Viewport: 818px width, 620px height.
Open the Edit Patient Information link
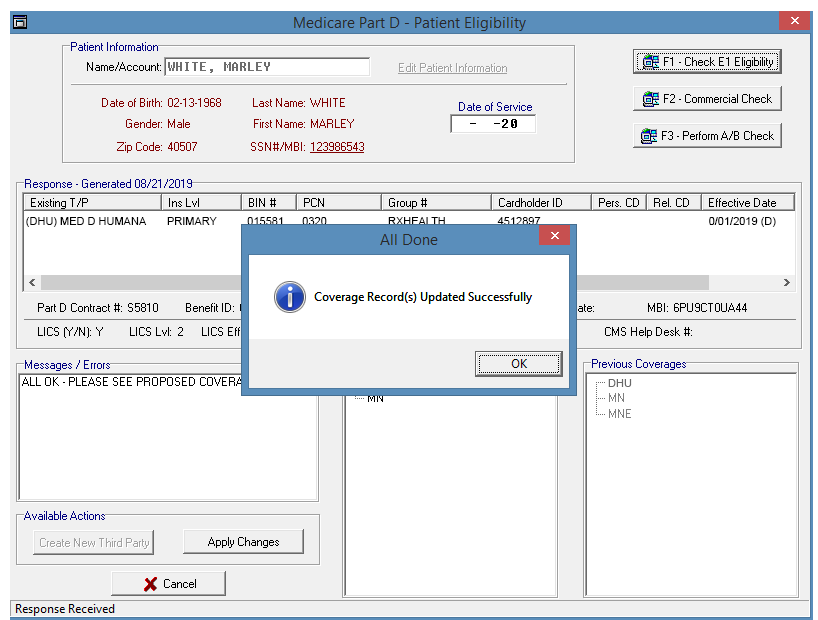pyautogui.click(x=452, y=68)
